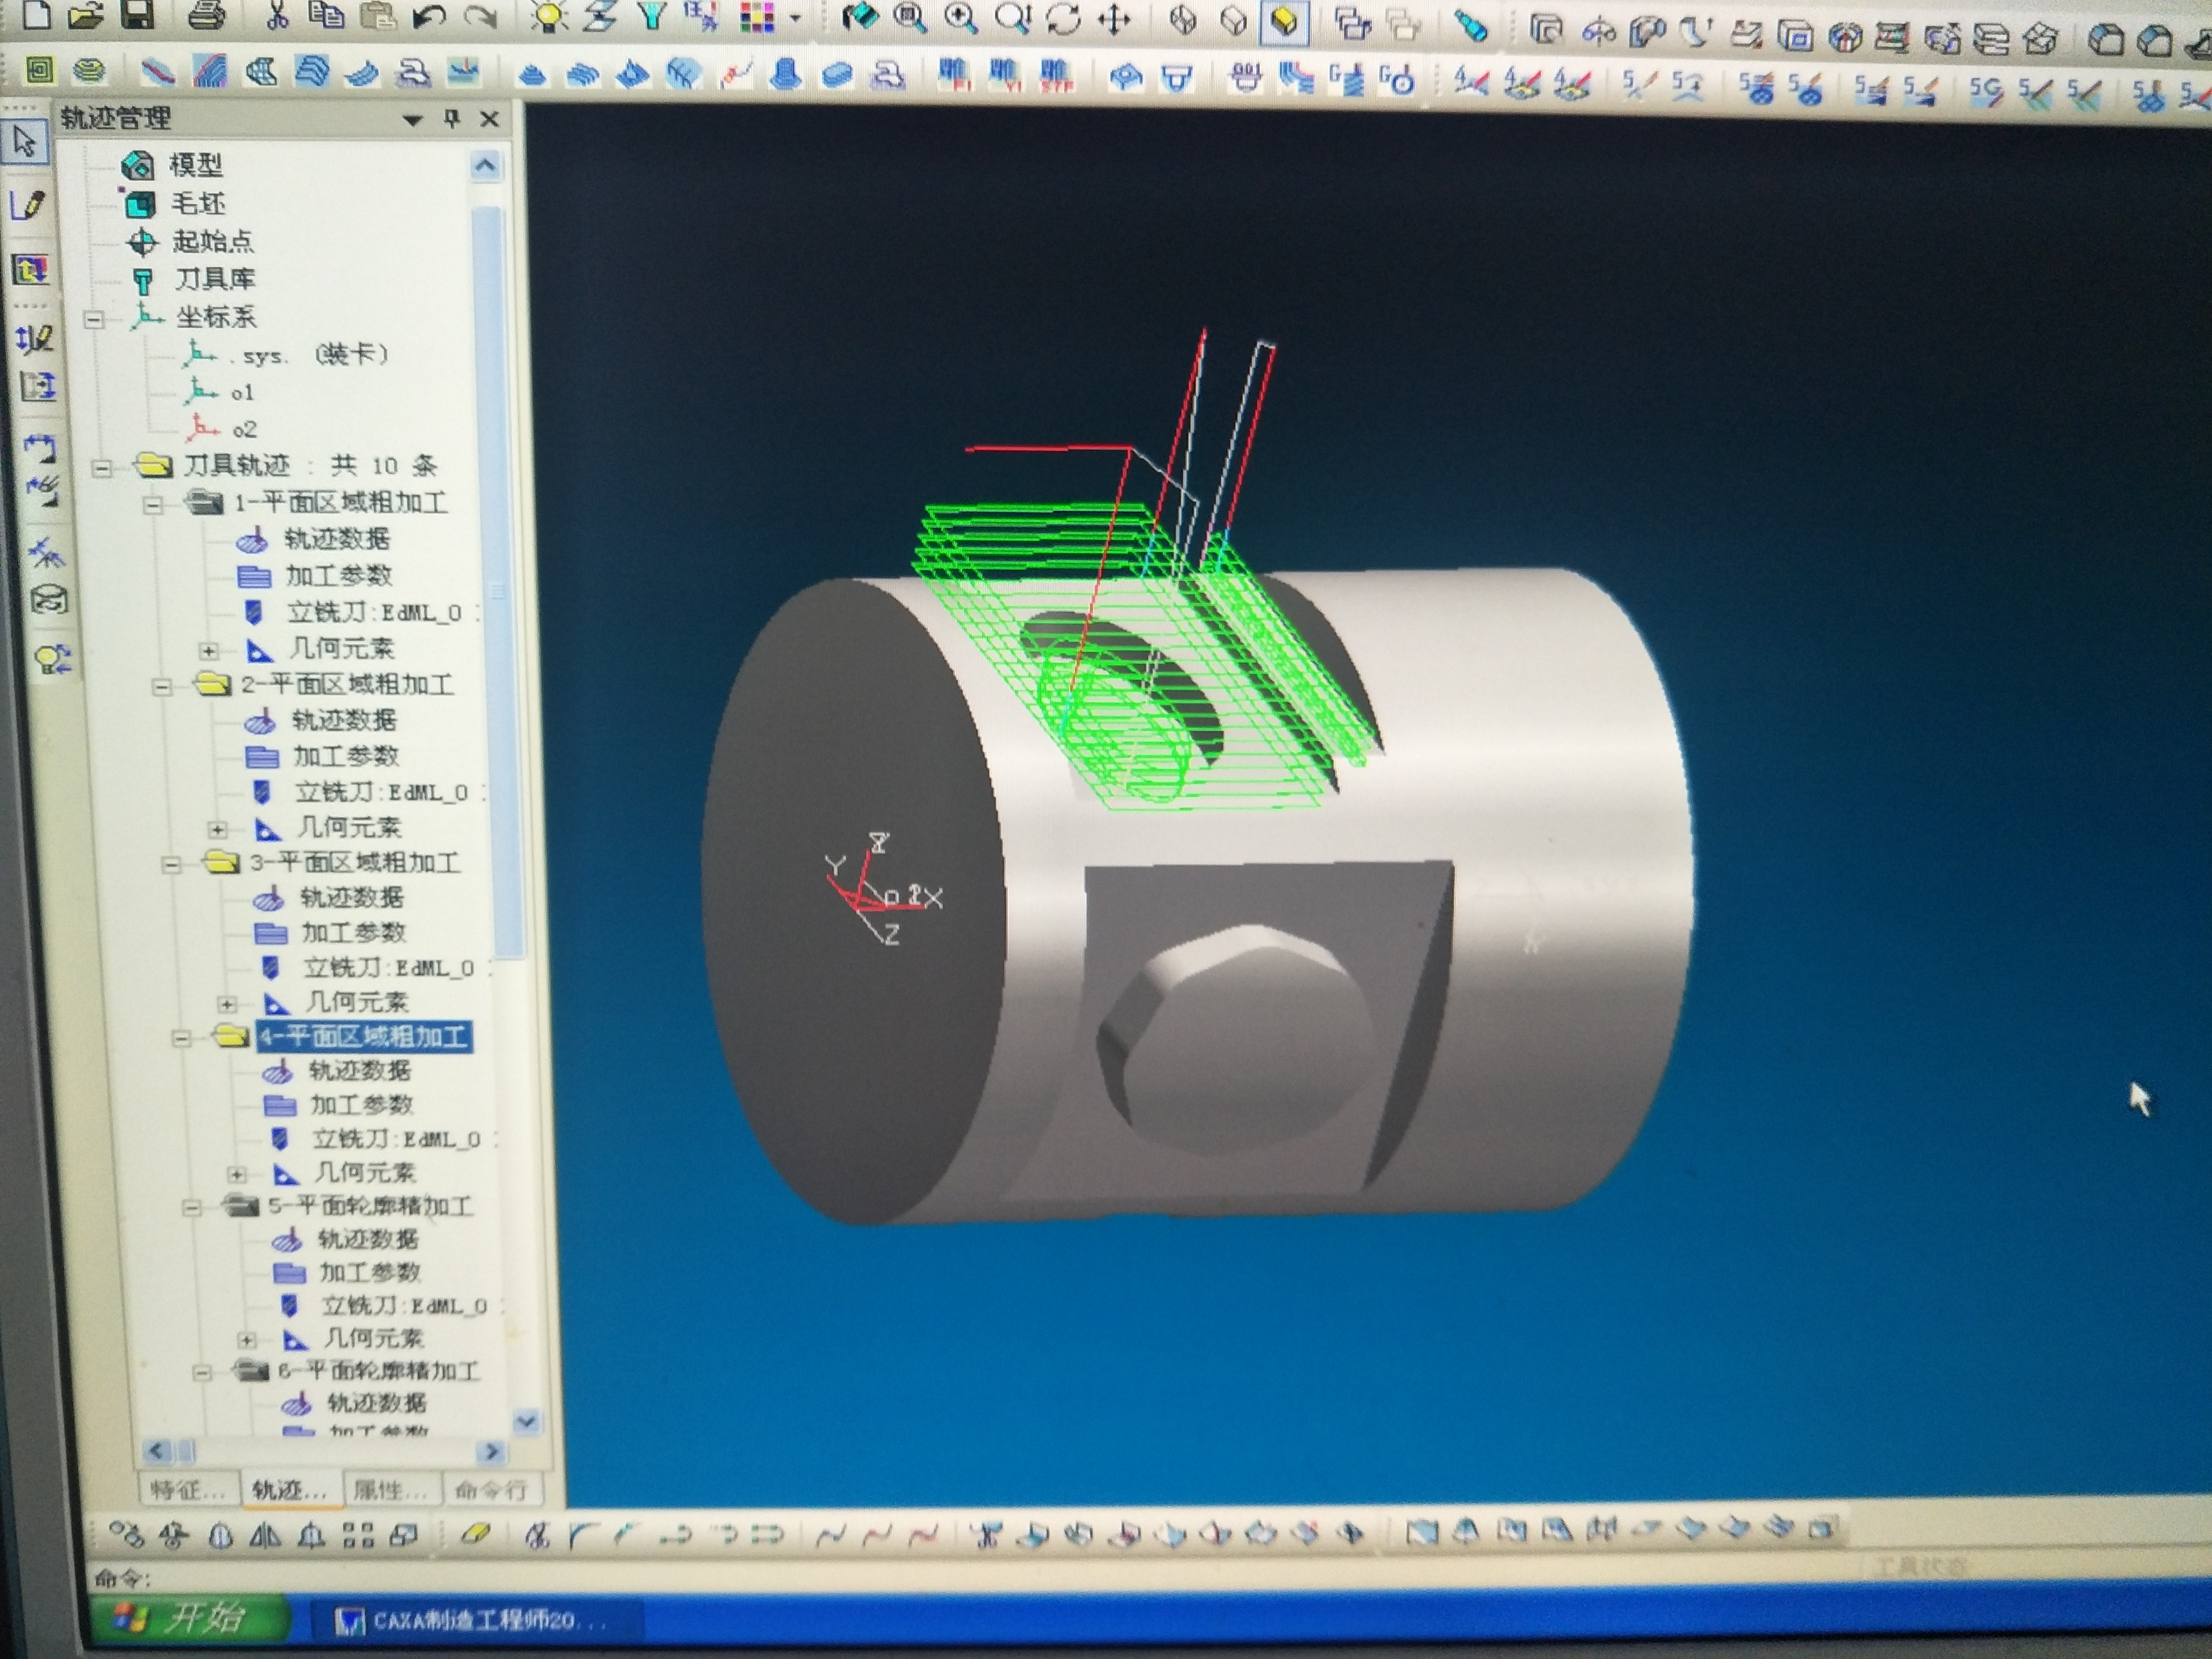Image resolution: width=2212 pixels, height=1659 pixels.
Task: Expand 几何元素 under 1-平面区域粗加工
Action: click(x=208, y=651)
